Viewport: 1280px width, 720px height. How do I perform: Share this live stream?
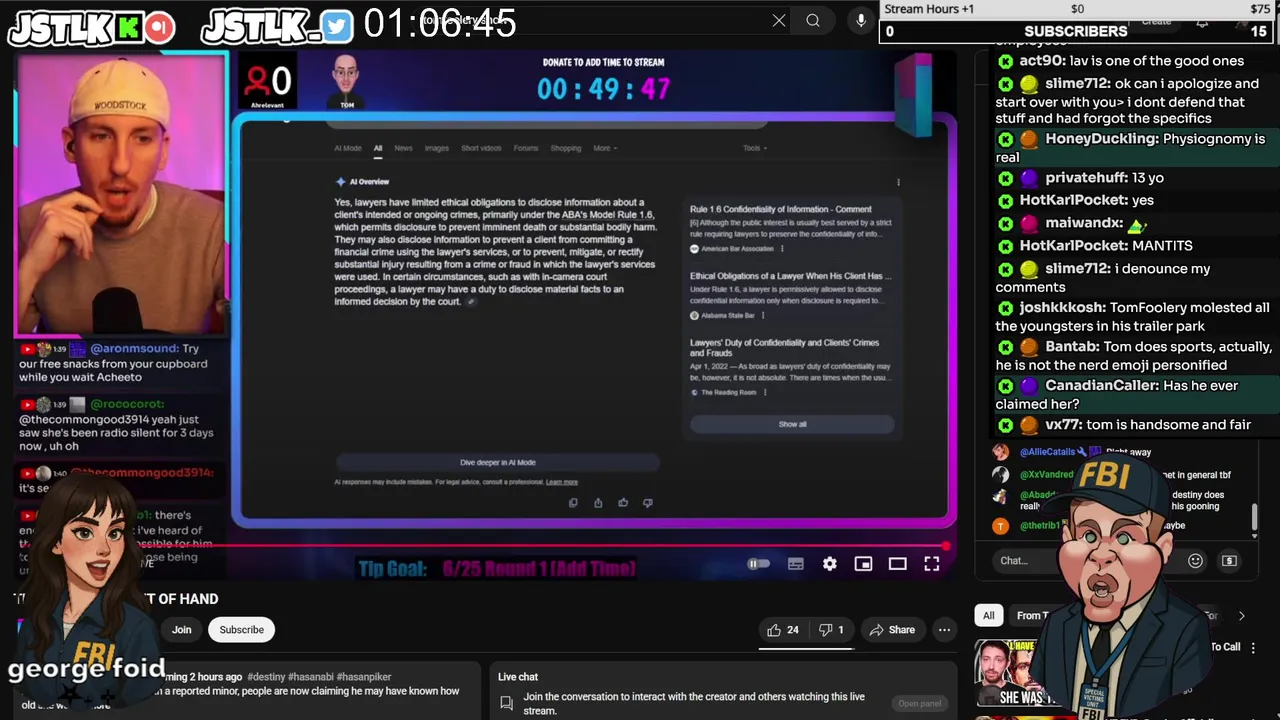pyautogui.click(x=892, y=630)
